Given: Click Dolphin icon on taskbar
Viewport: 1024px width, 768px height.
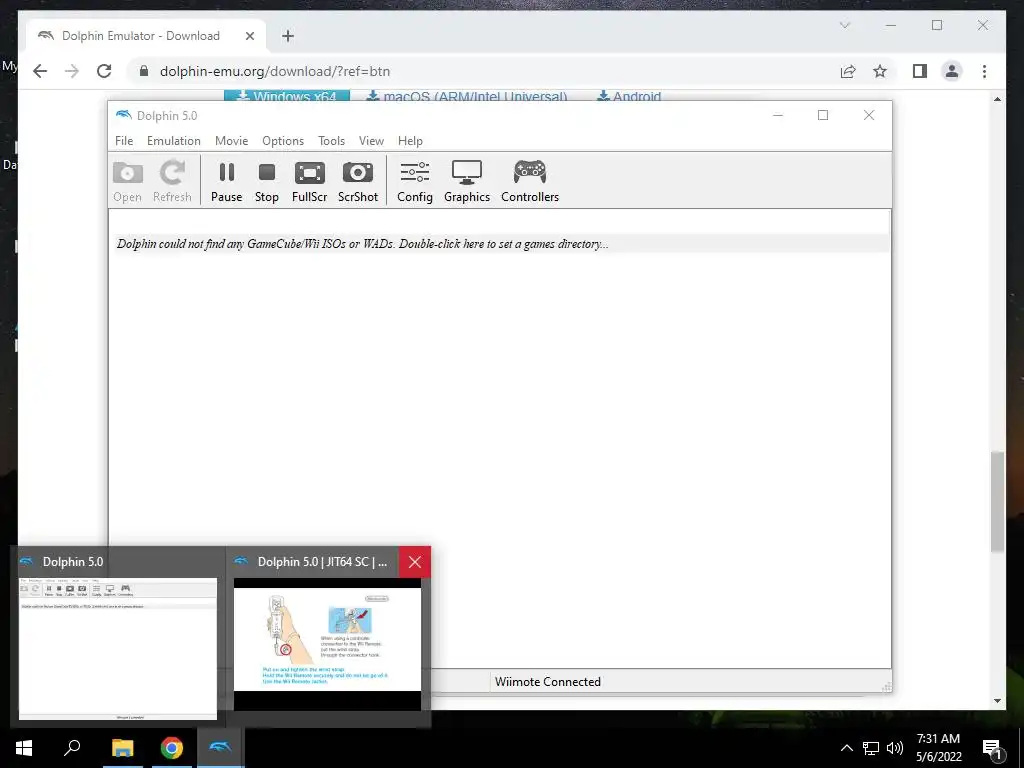Looking at the screenshot, I should [221, 748].
